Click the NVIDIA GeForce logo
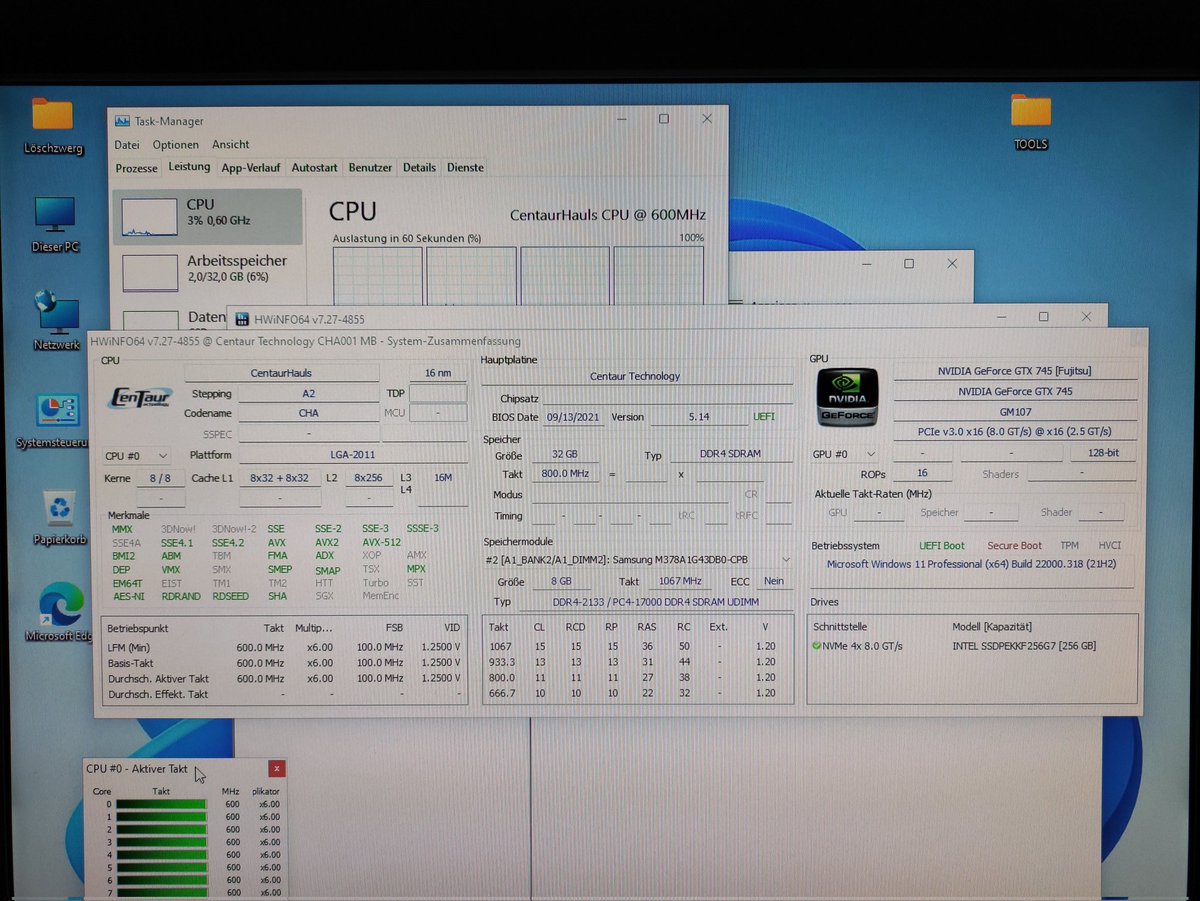Viewport: 1200px width, 901px height. [847, 397]
